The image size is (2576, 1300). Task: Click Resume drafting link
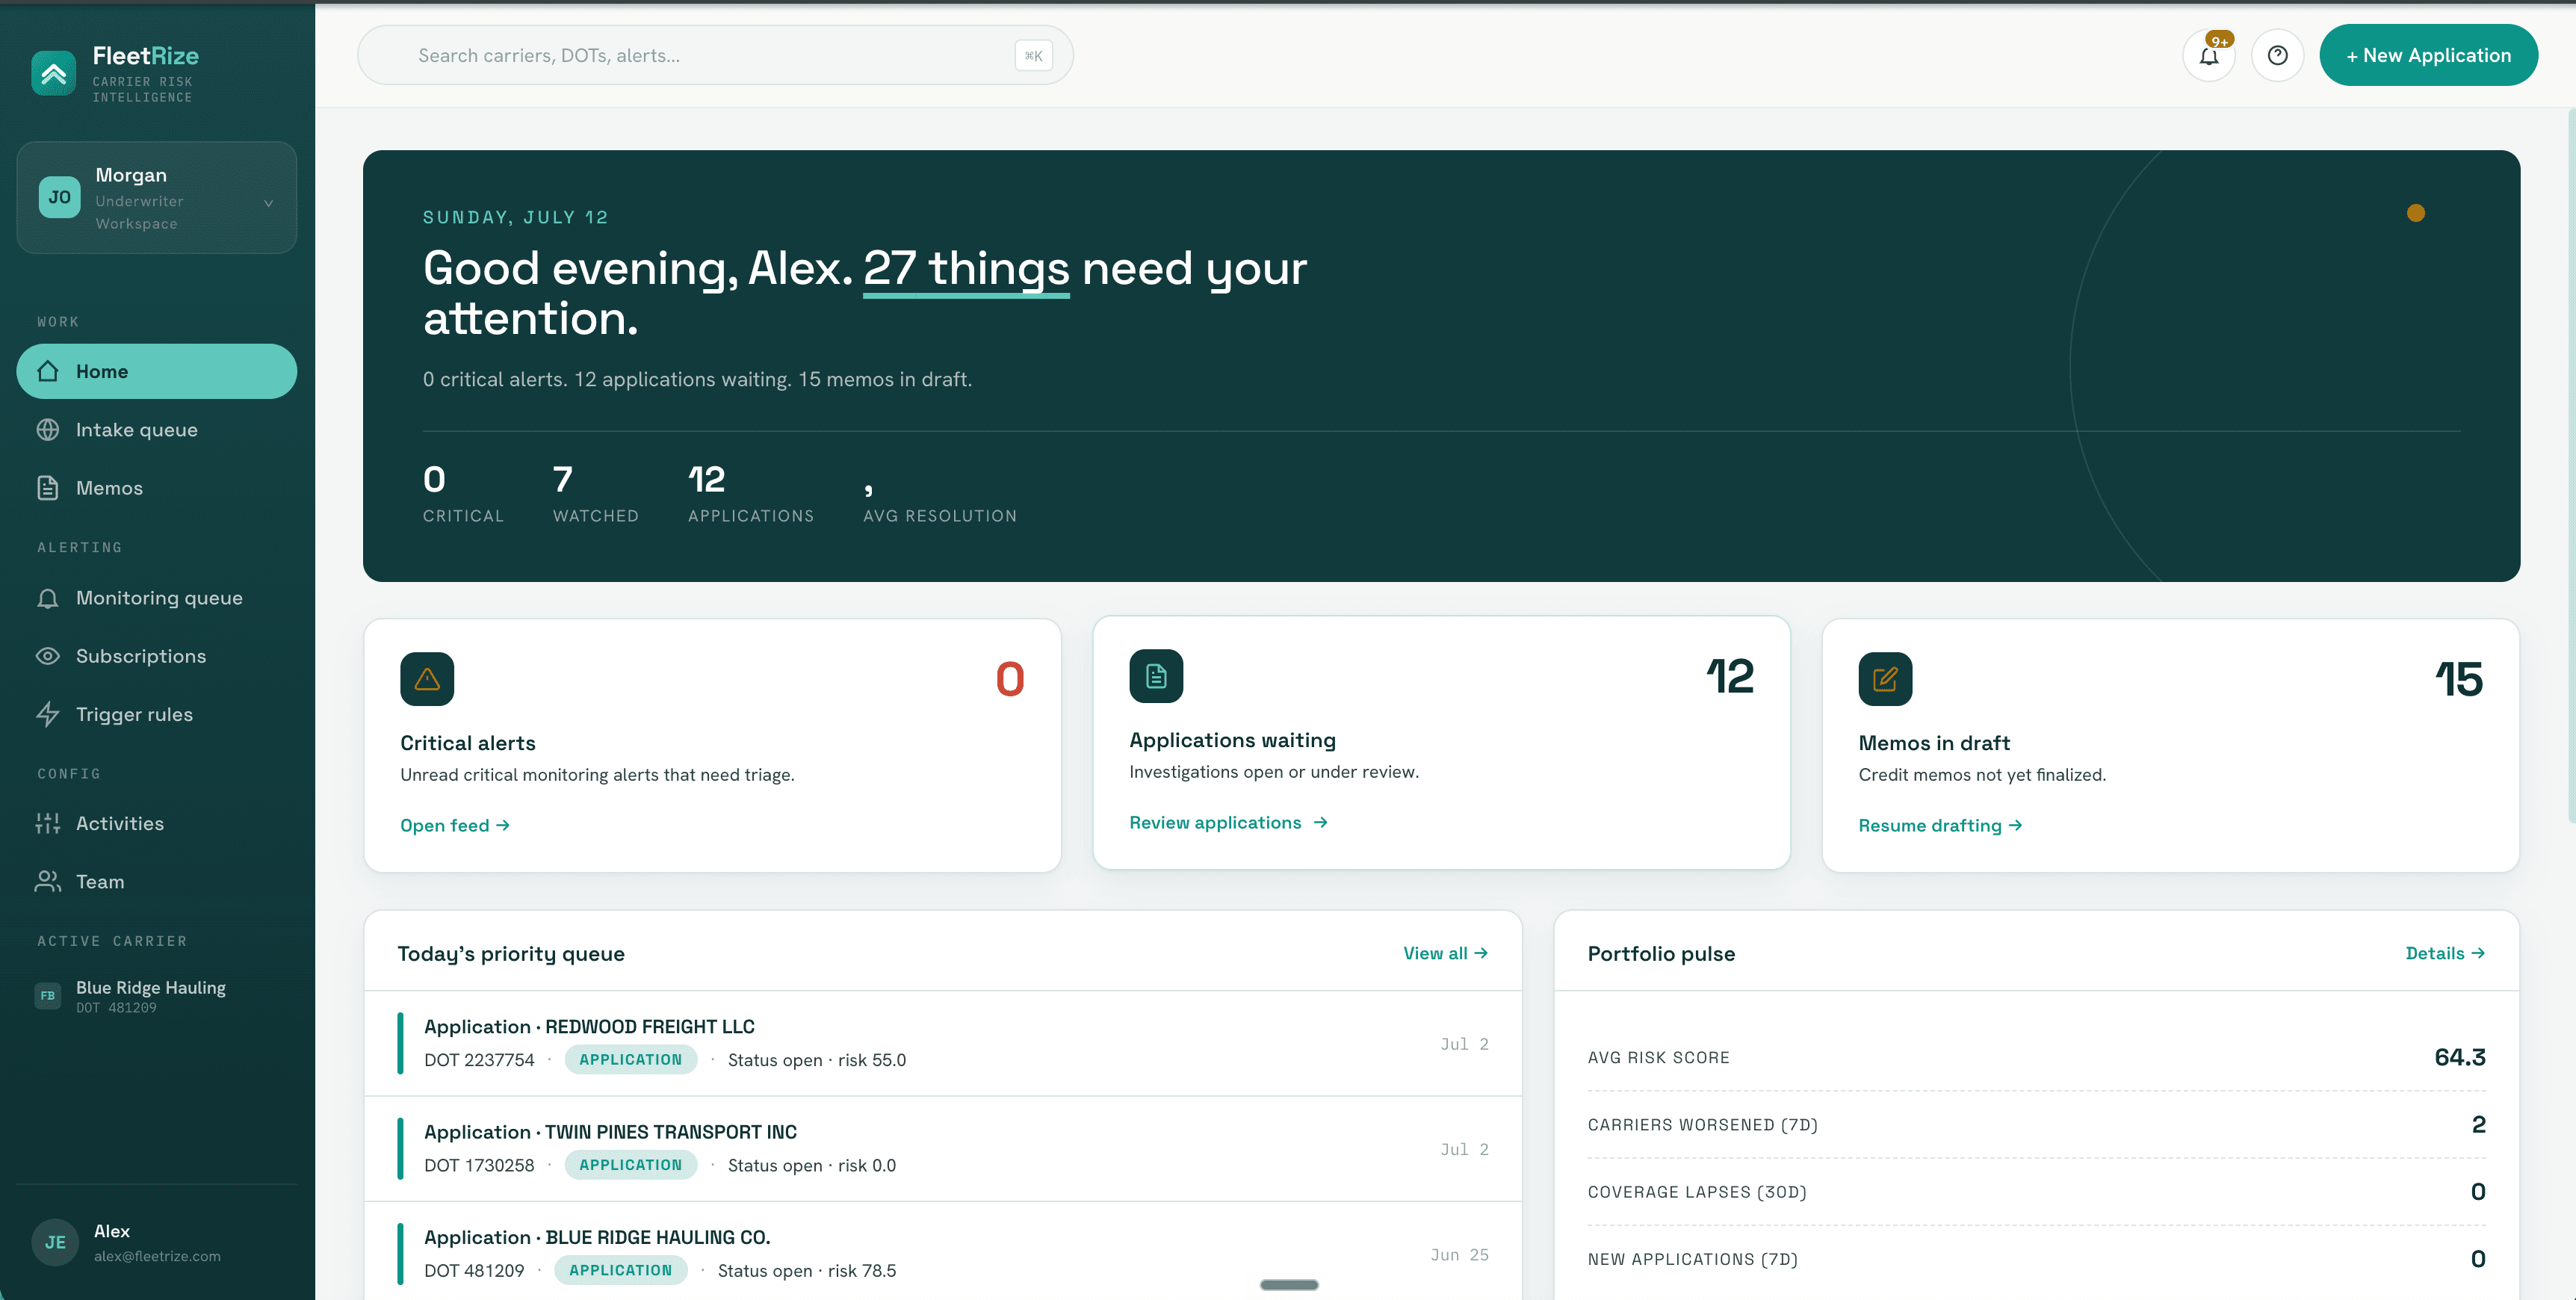coord(1940,825)
